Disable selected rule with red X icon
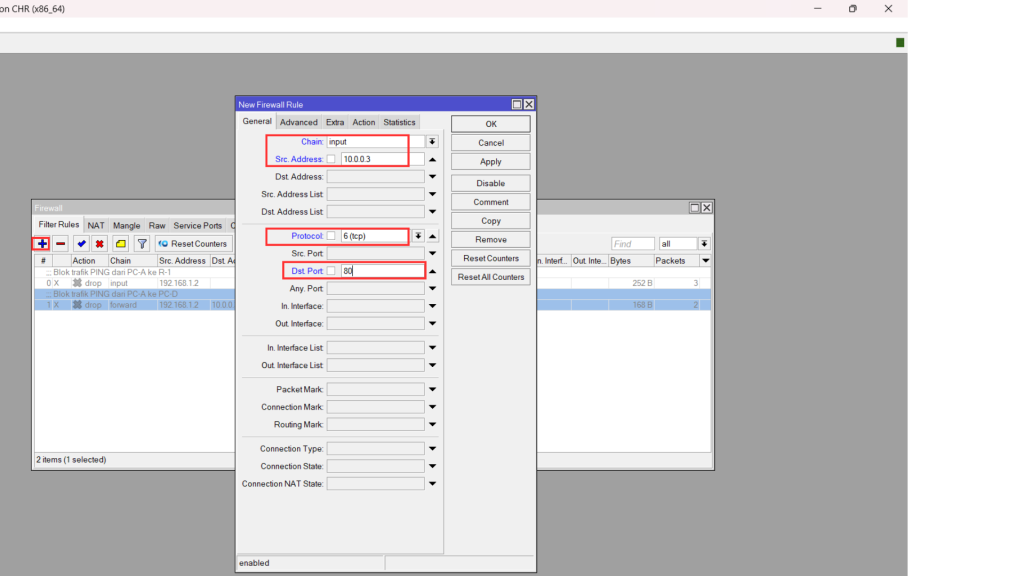The width and height of the screenshot is (1024, 576). pyautogui.click(x=100, y=244)
